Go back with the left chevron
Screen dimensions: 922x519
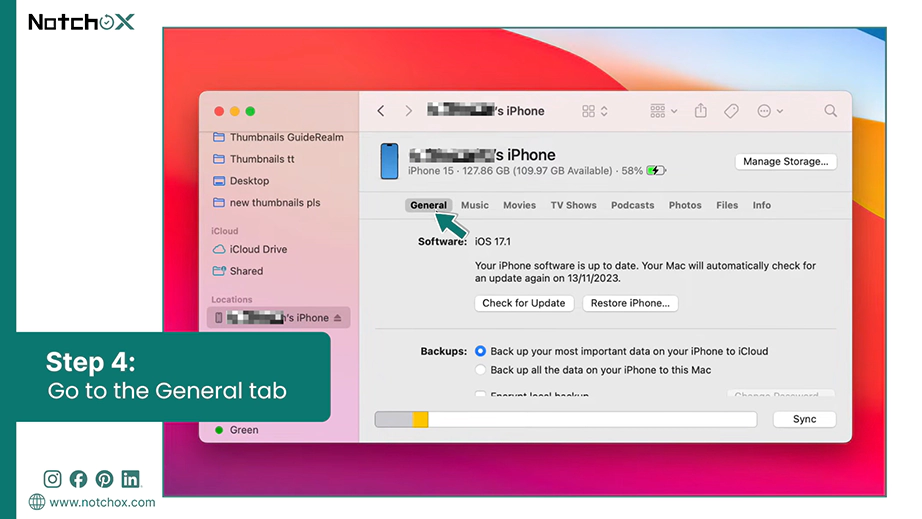(381, 111)
